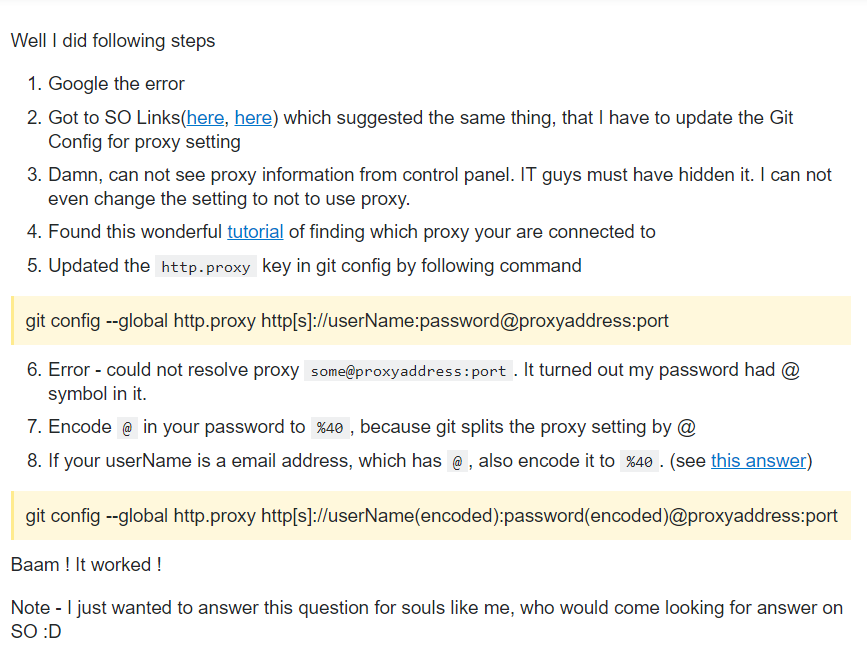
Task: Click the "Google the error" list item
Action: [x=117, y=84]
